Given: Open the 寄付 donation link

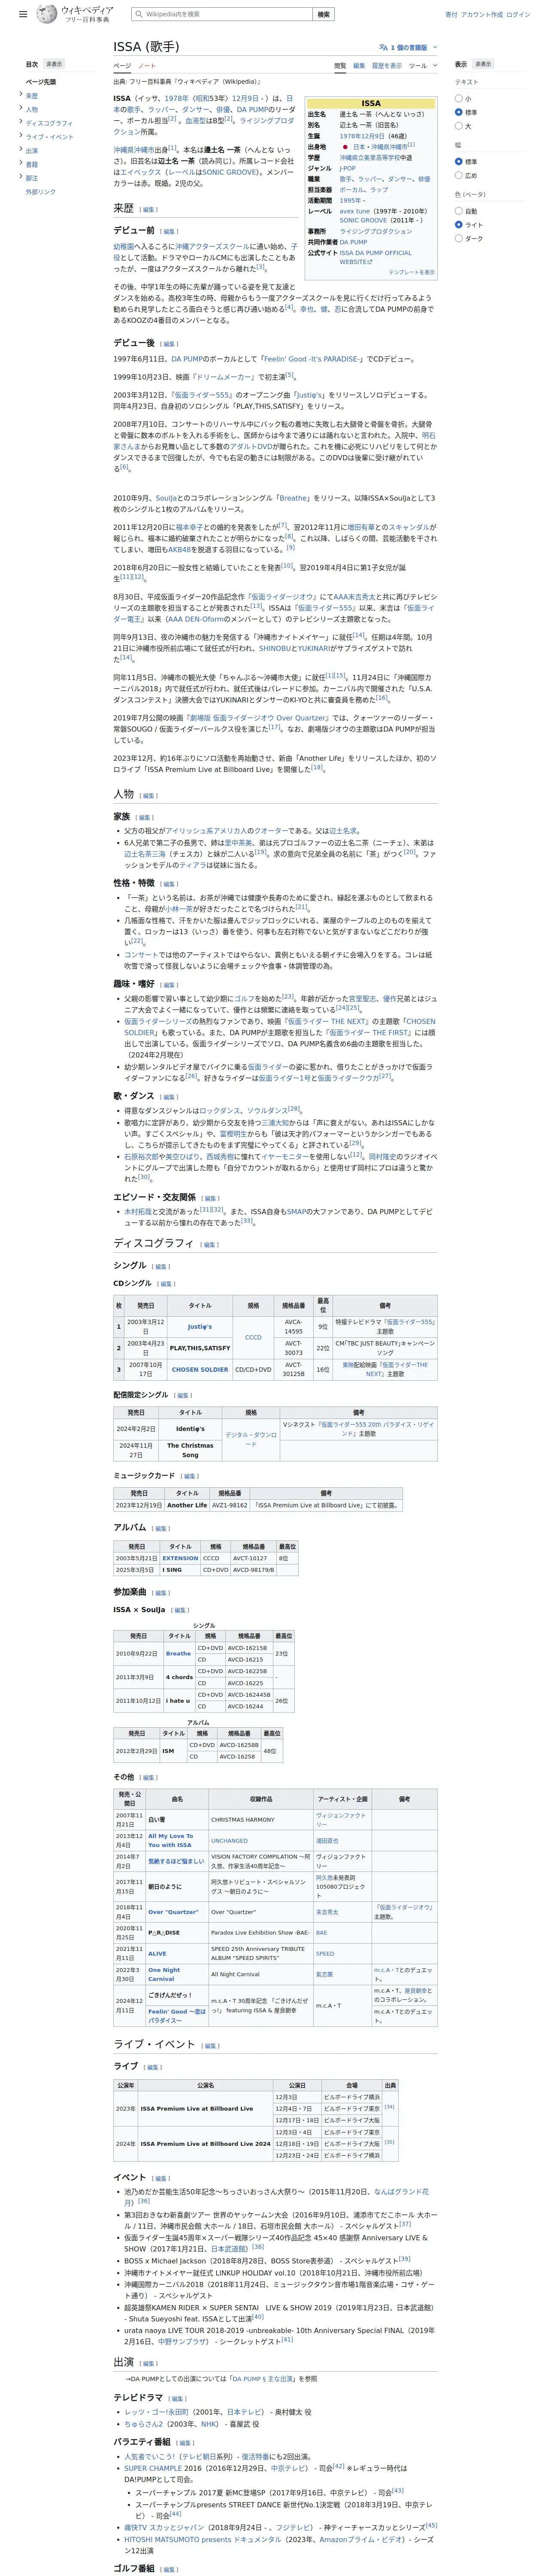Looking at the screenshot, I should tap(451, 14).
